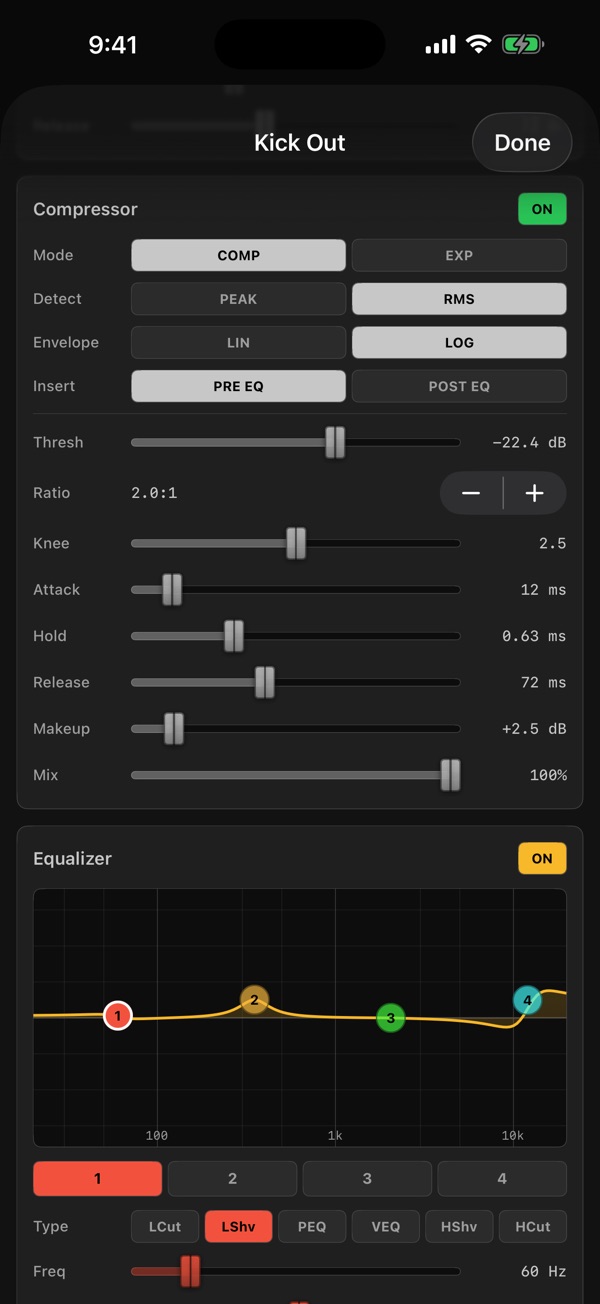Click the 10k label on EQ graph

click(513, 1135)
